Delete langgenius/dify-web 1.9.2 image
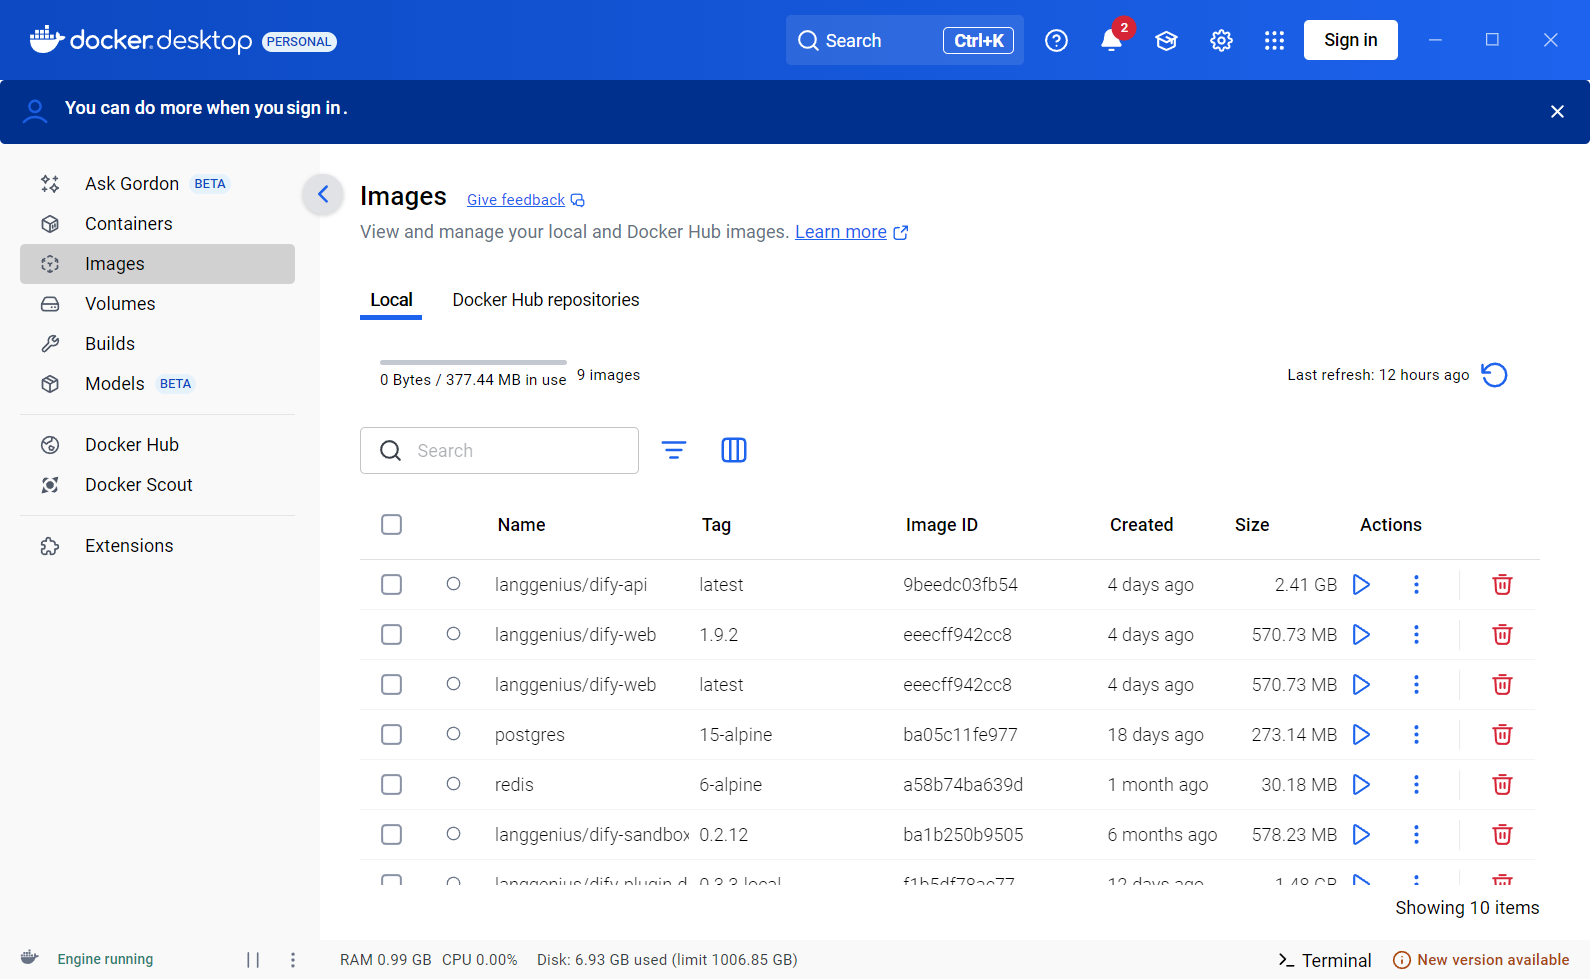Screen dimensions: 1590x979 1502,634
